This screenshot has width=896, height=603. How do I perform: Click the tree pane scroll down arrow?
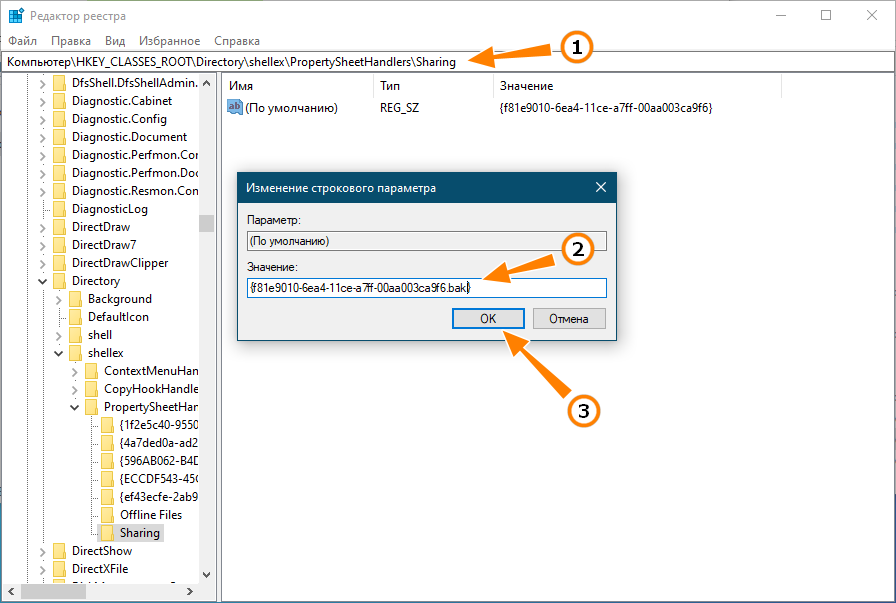click(207, 575)
